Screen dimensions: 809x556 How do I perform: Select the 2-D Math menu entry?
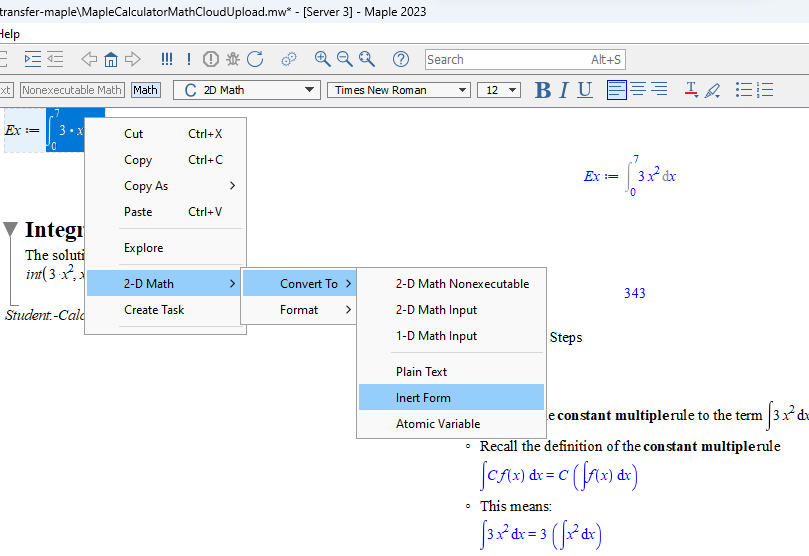[164, 283]
